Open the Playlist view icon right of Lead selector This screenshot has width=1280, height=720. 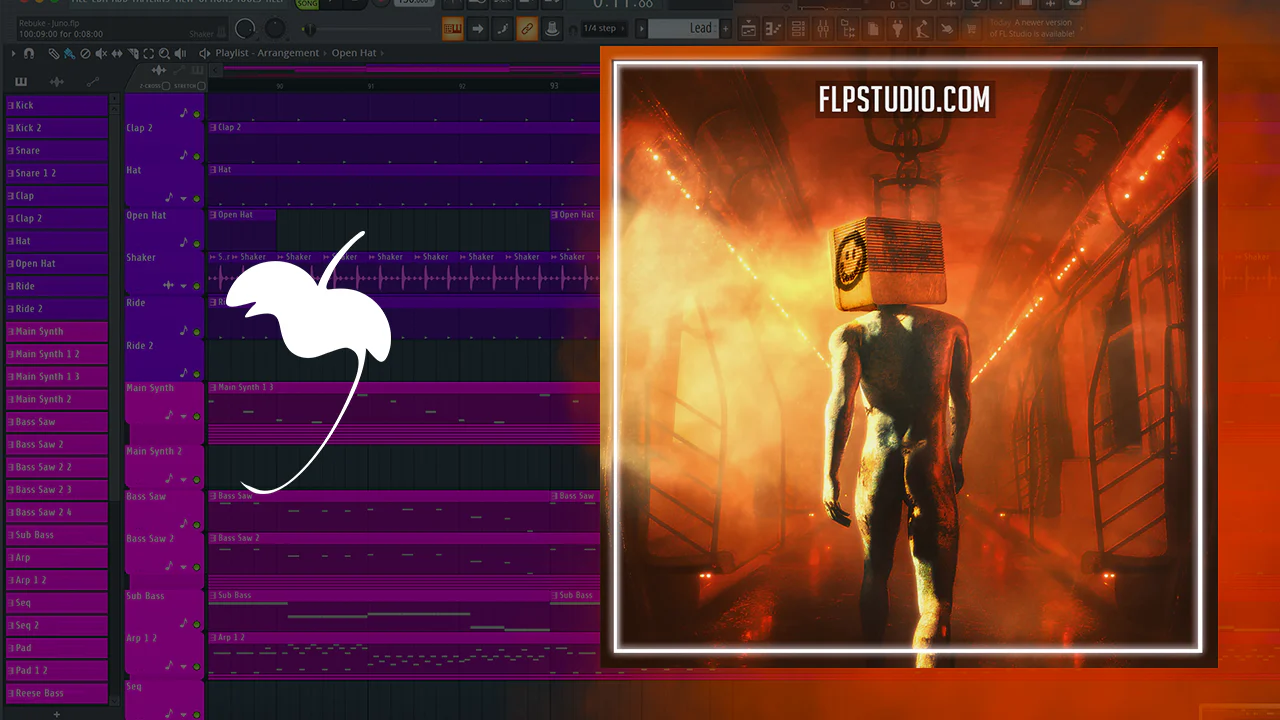tap(749, 28)
